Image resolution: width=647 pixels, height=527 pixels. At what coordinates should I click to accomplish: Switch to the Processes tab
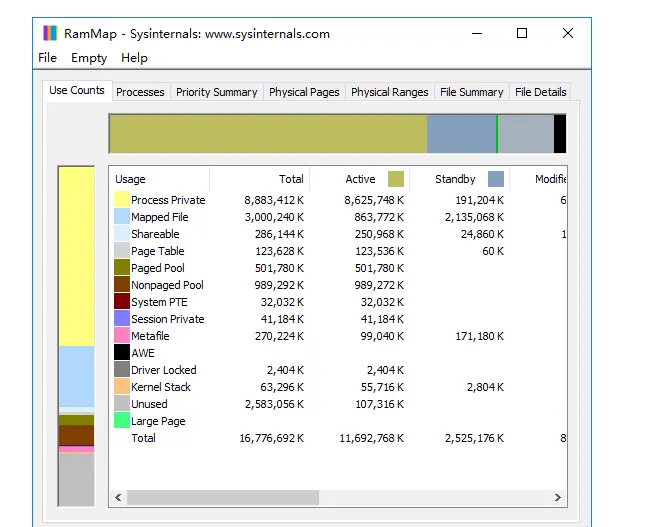pos(140,92)
